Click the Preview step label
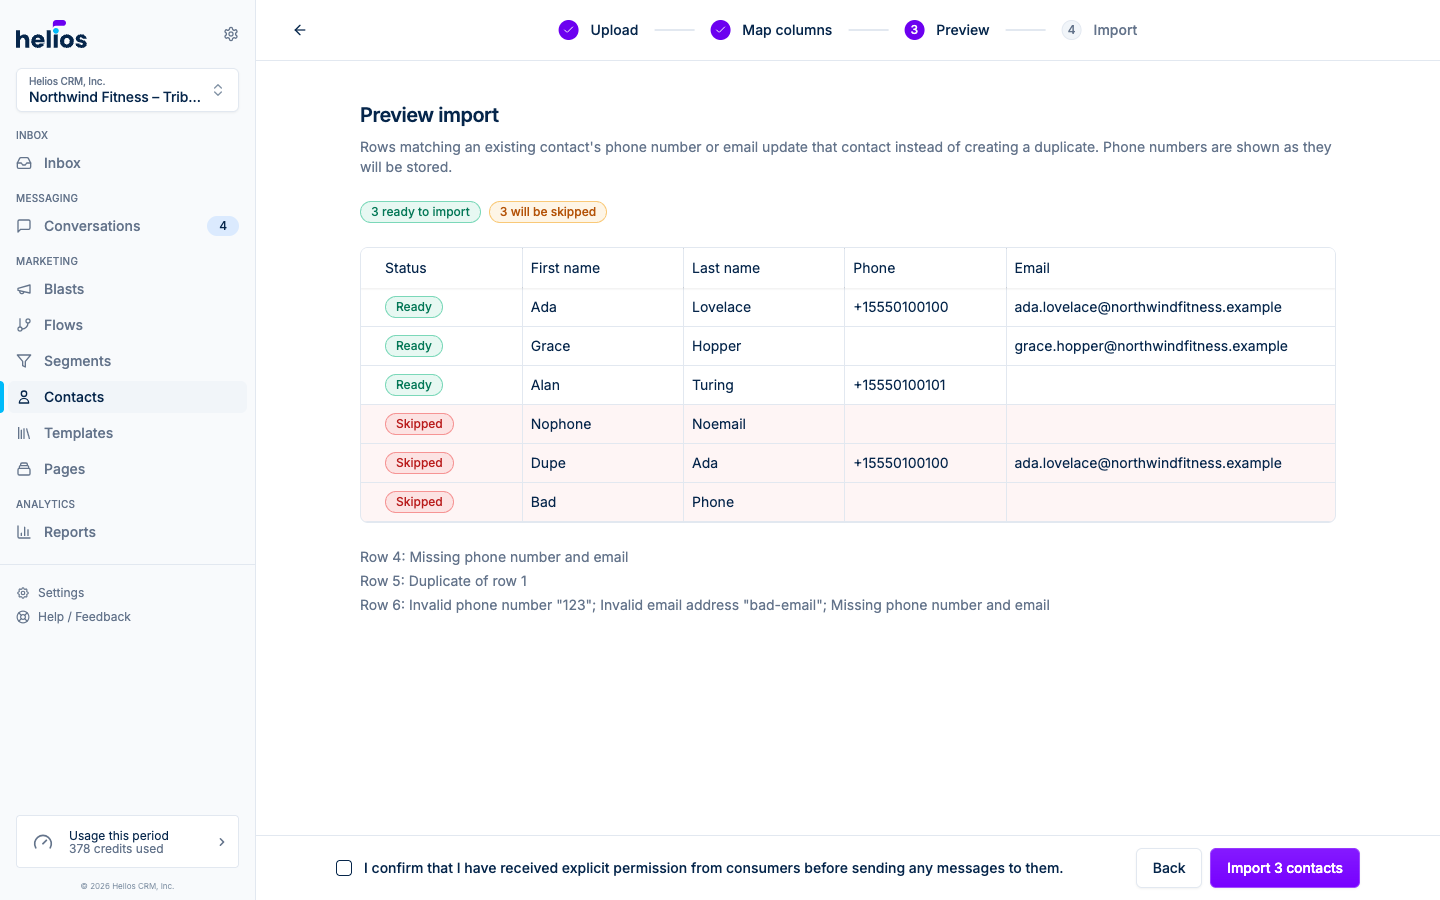The image size is (1440, 900). coord(963,30)
